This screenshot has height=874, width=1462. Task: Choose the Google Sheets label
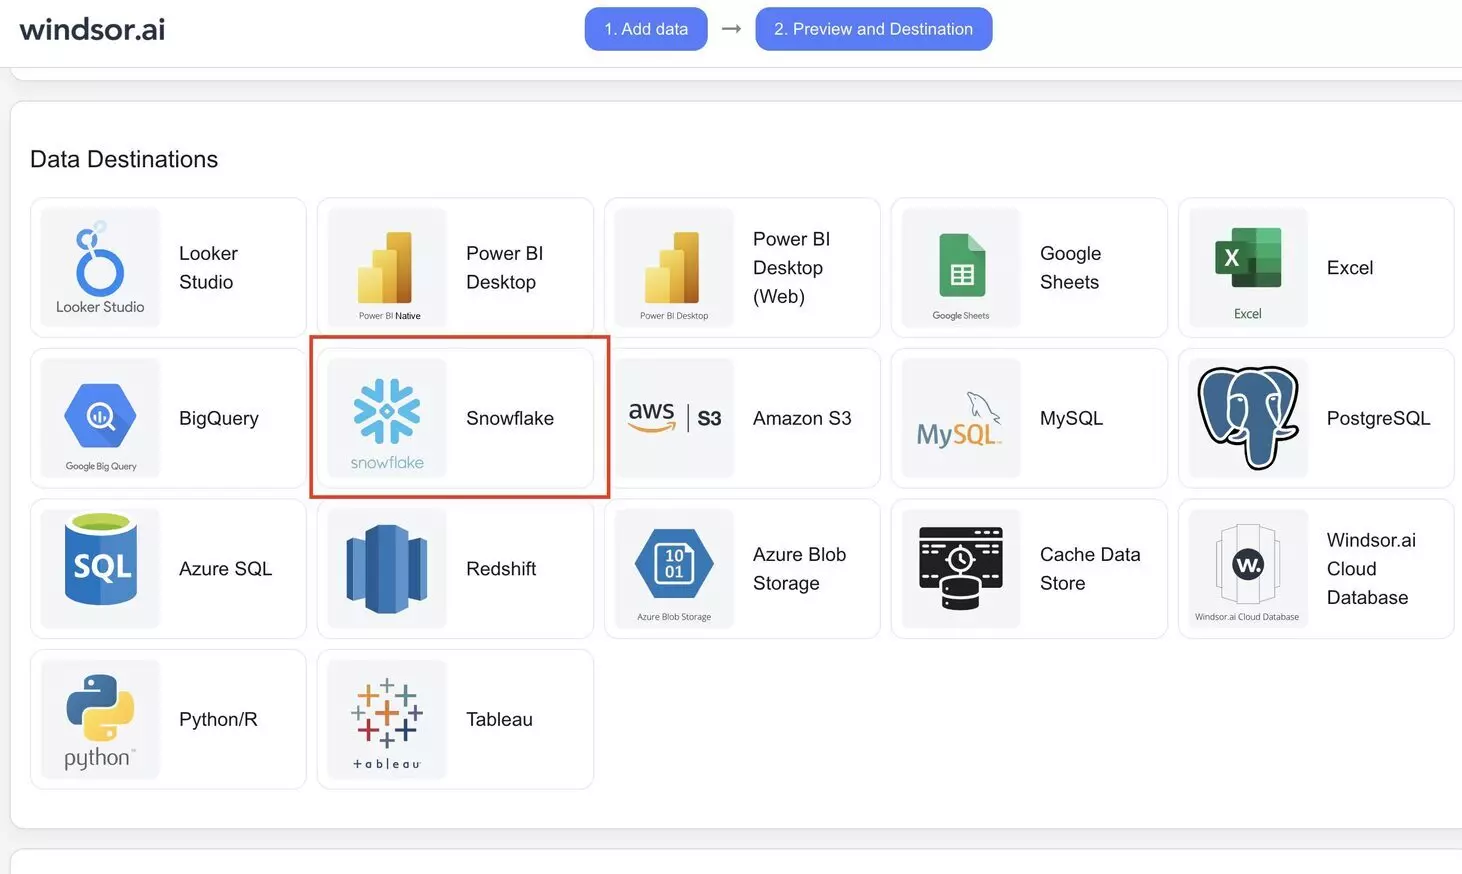tap(1070, 268)
